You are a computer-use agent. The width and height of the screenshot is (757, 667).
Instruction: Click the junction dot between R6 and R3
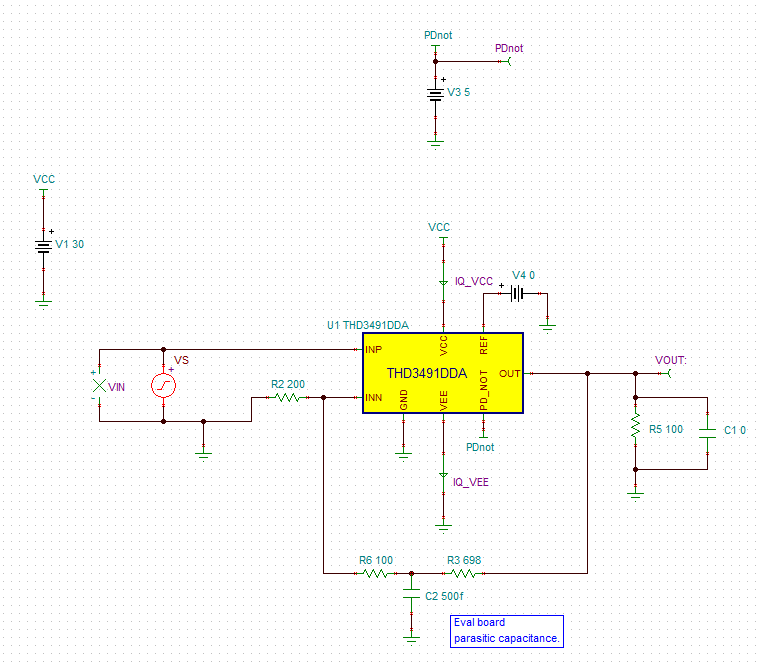pos(411,573)
